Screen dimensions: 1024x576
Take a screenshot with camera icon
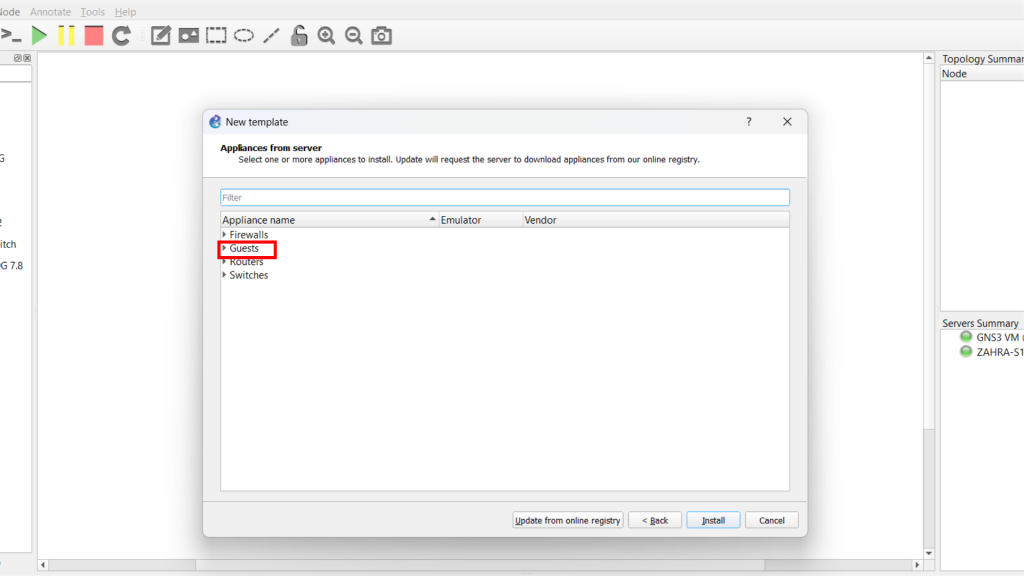(381, 36)
